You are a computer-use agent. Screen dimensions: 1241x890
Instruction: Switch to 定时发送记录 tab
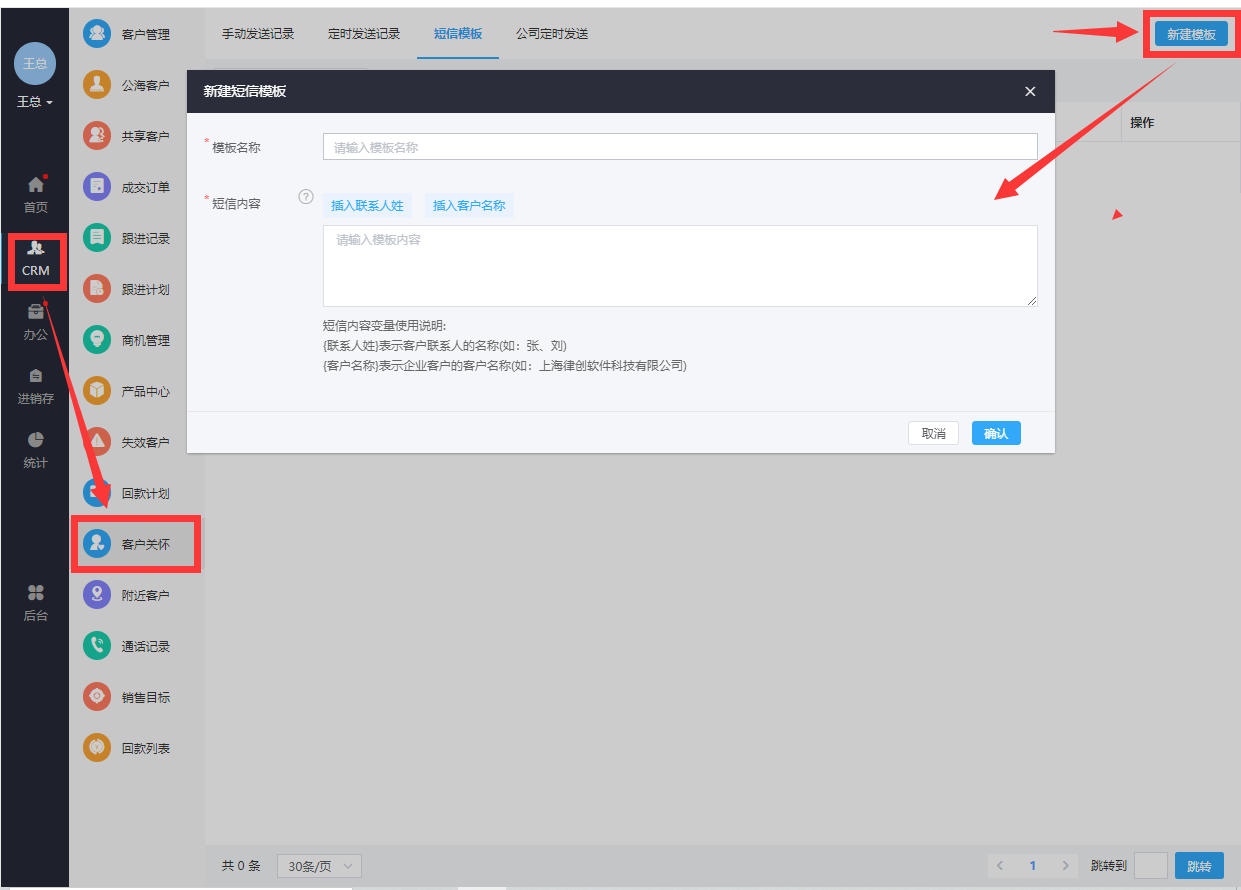(364, 33)
